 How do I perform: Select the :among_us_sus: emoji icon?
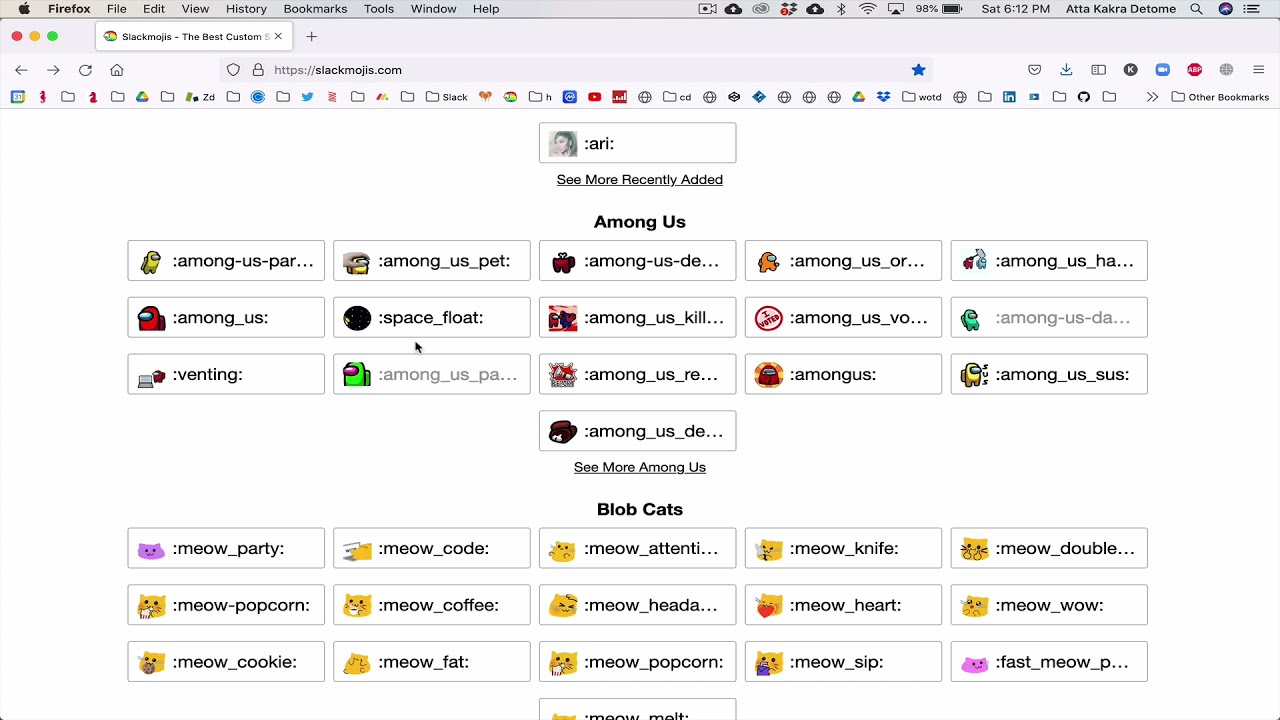(974, 375)
